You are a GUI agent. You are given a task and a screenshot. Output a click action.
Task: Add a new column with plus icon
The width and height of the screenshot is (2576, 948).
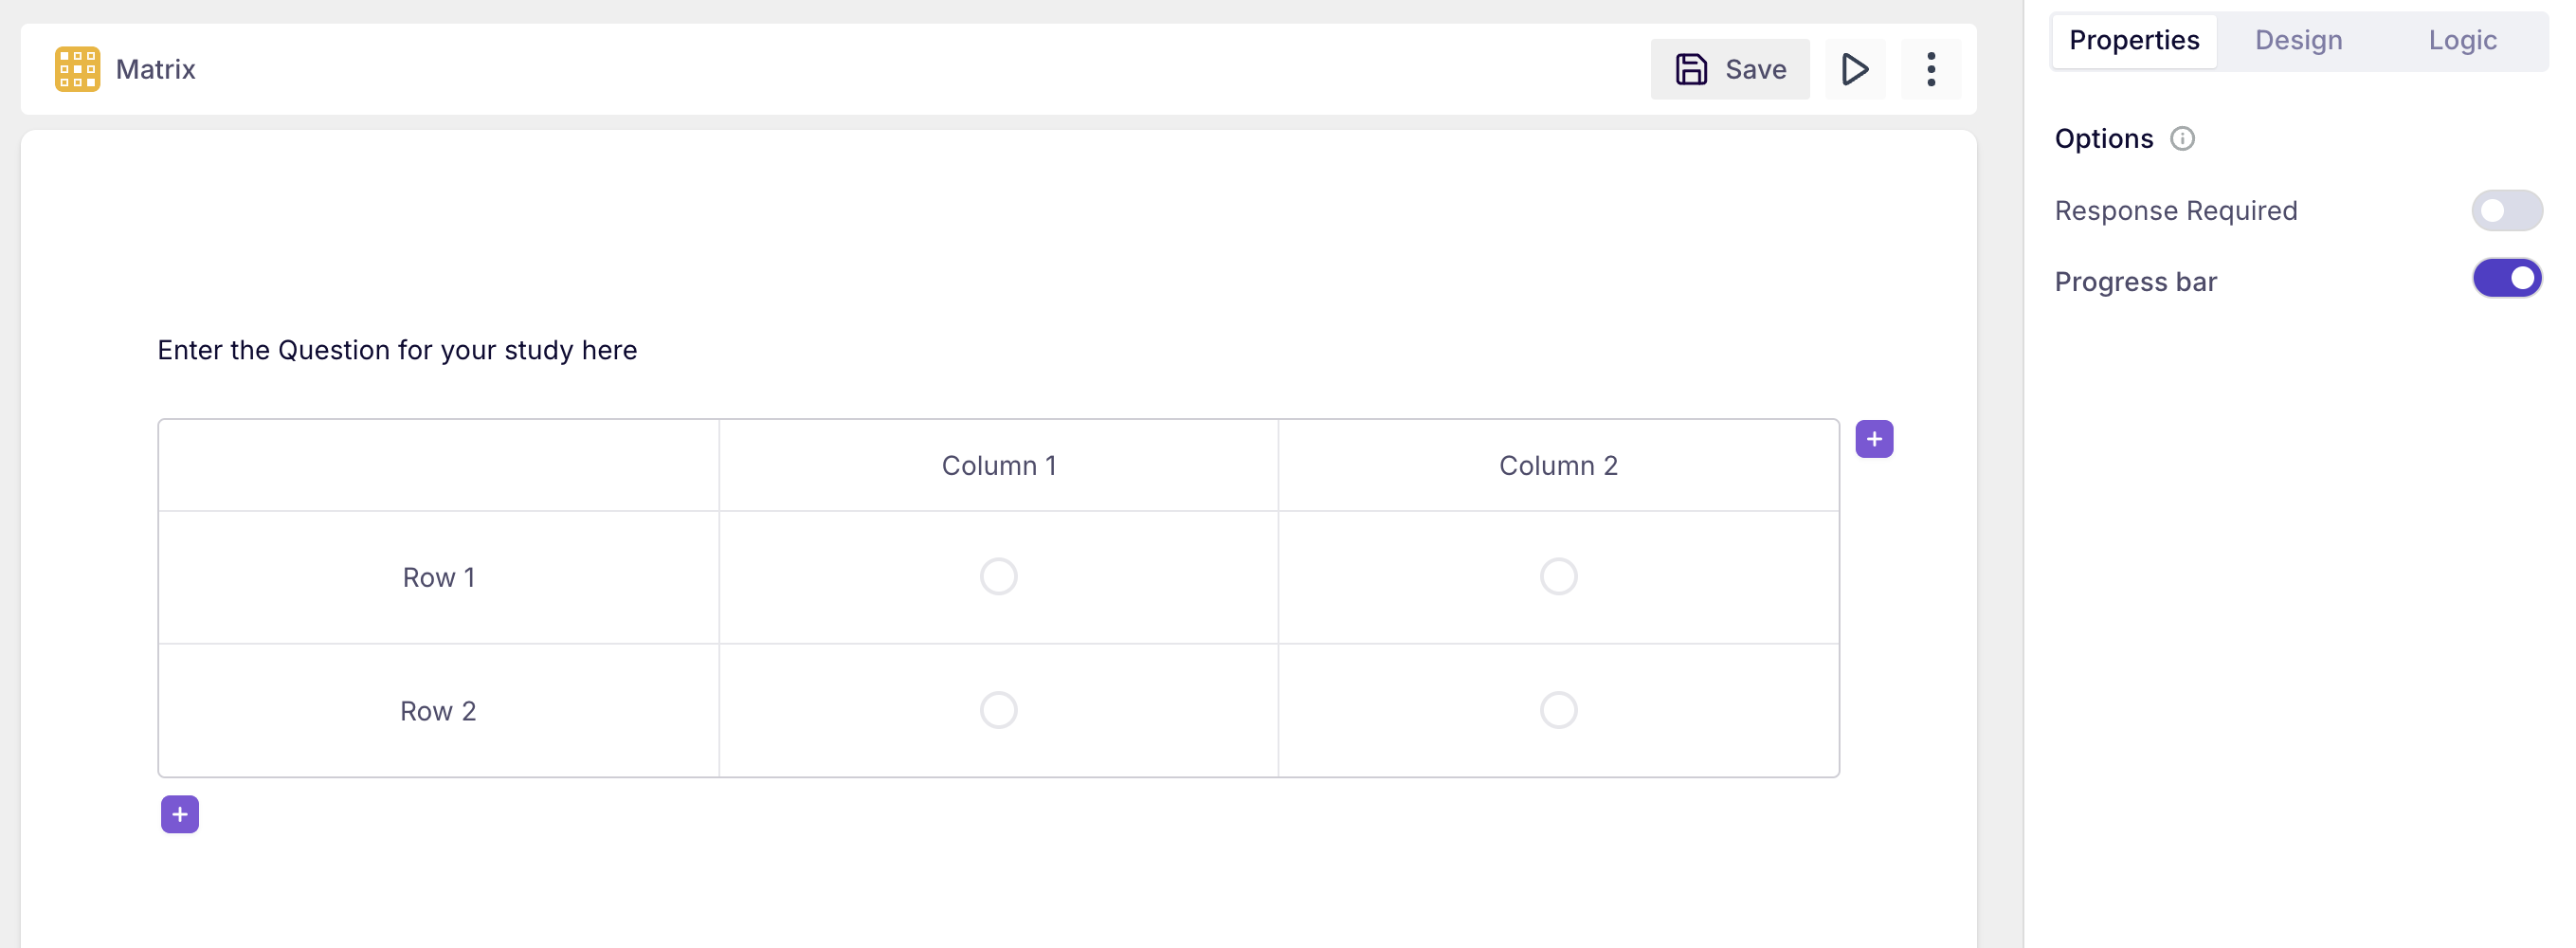pos(1874,439)
